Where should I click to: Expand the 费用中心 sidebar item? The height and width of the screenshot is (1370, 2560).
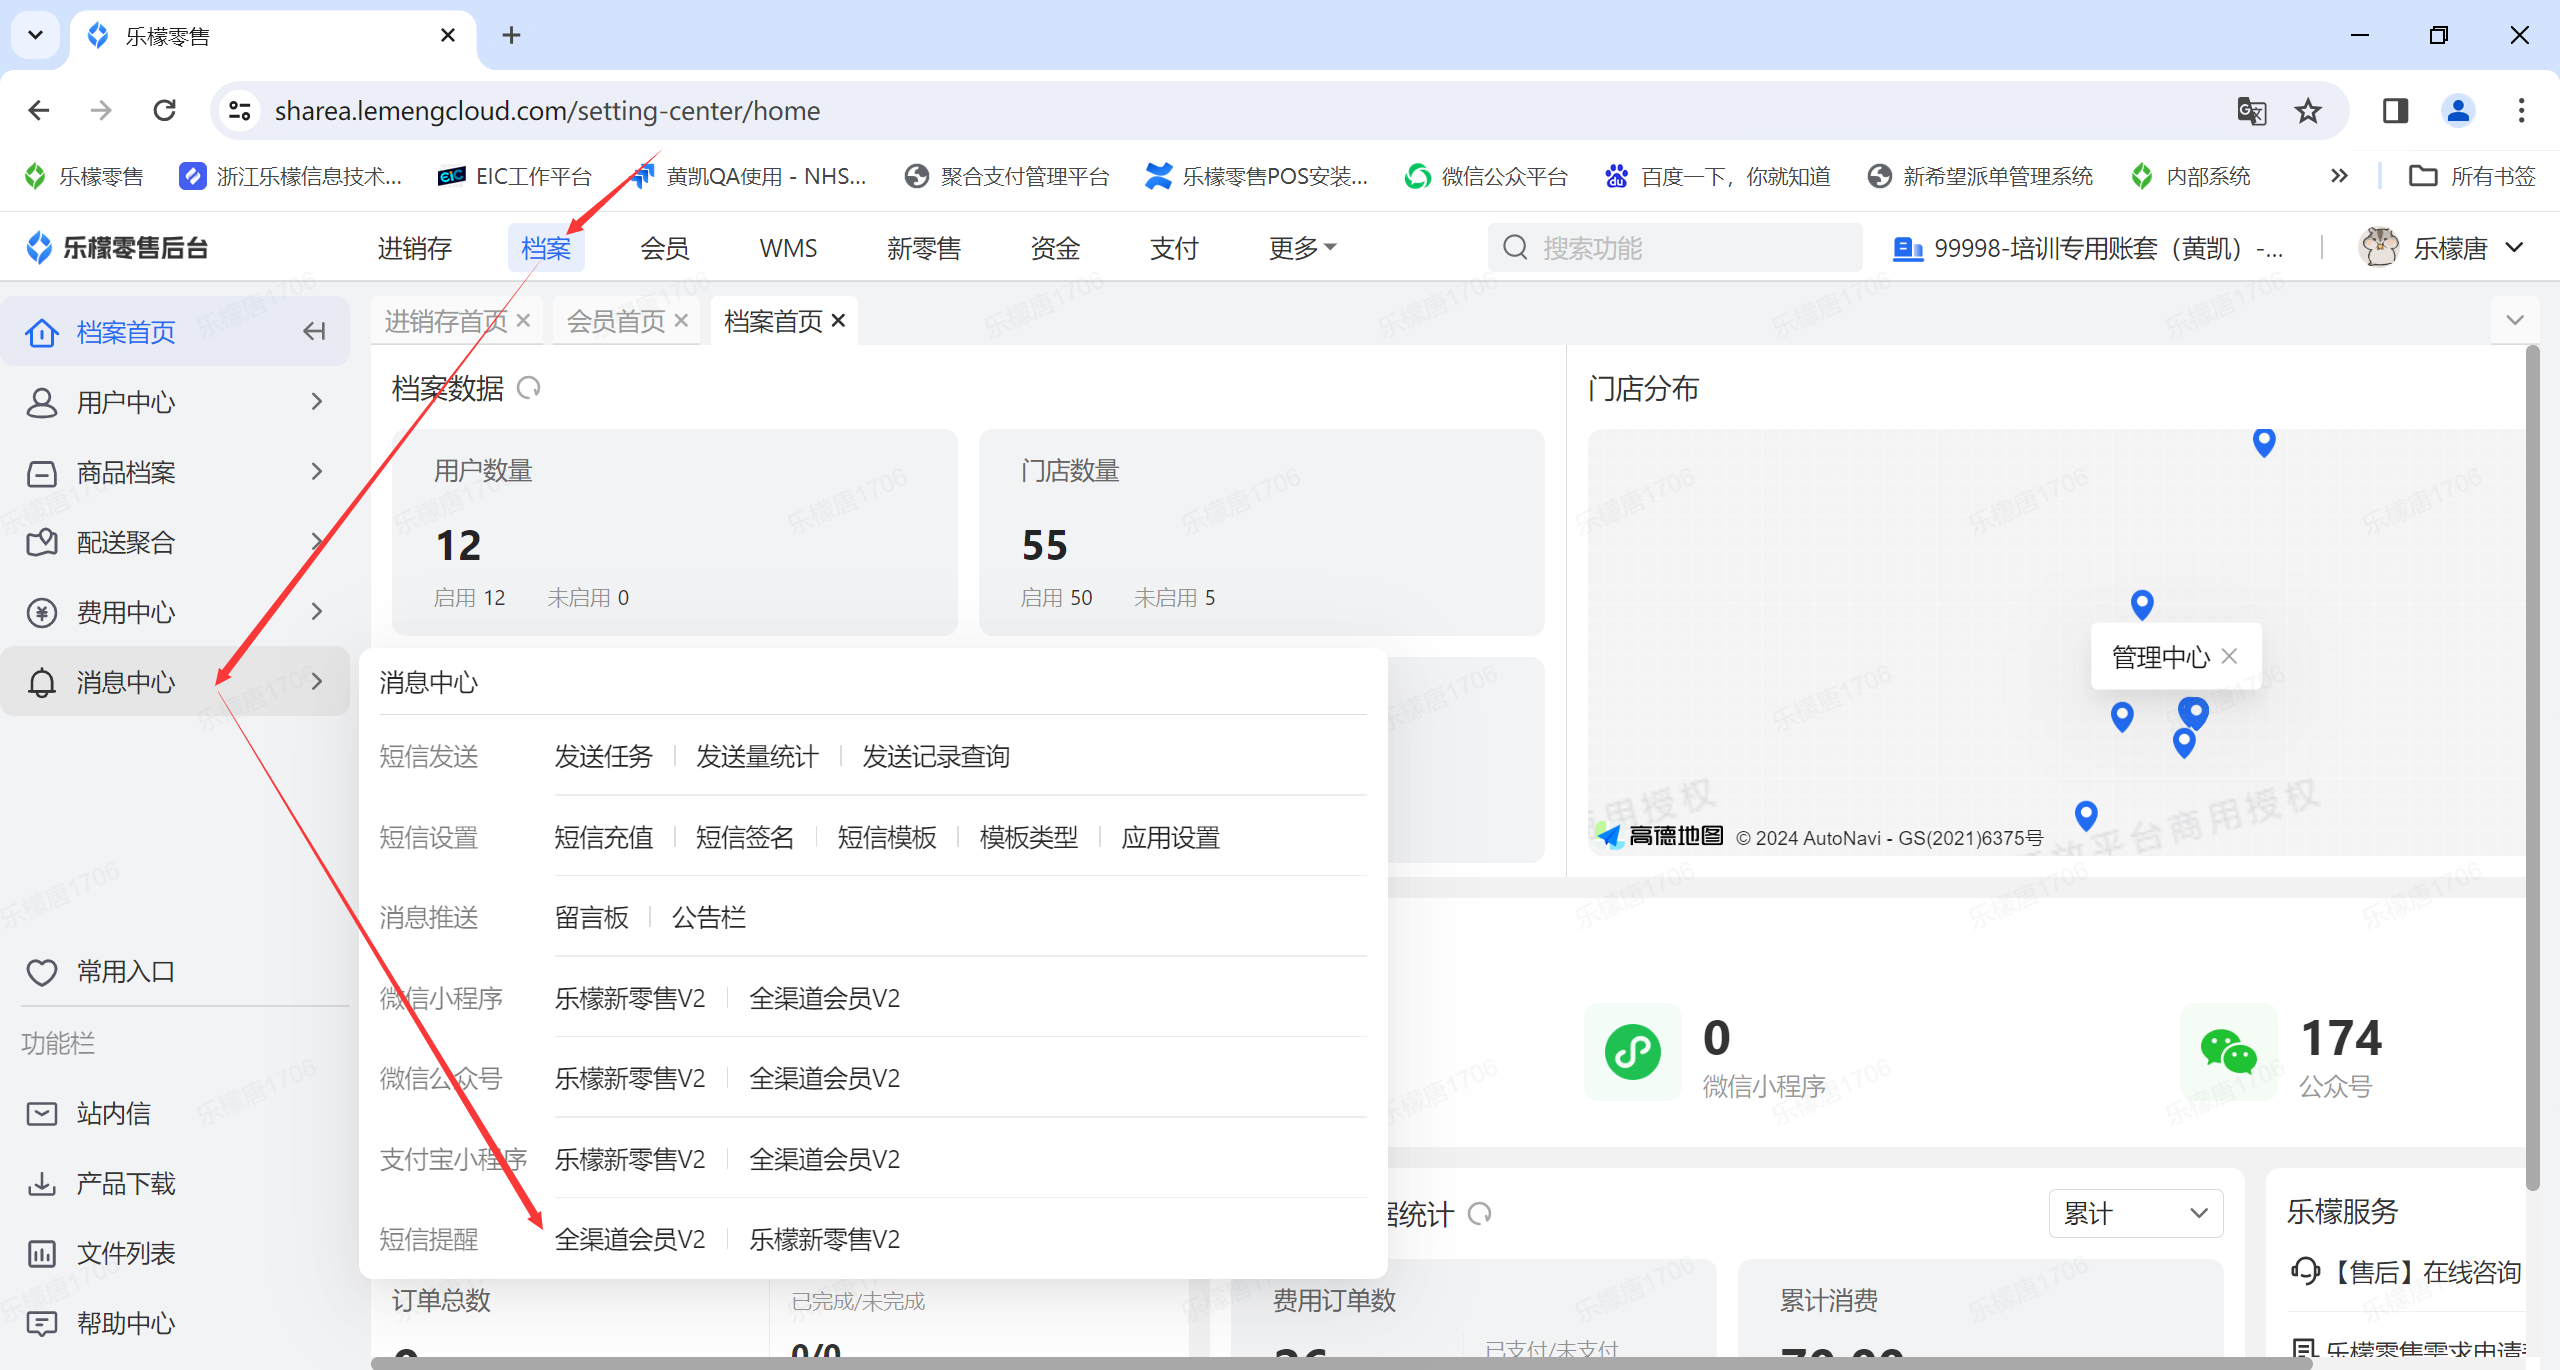click(175, 612)
